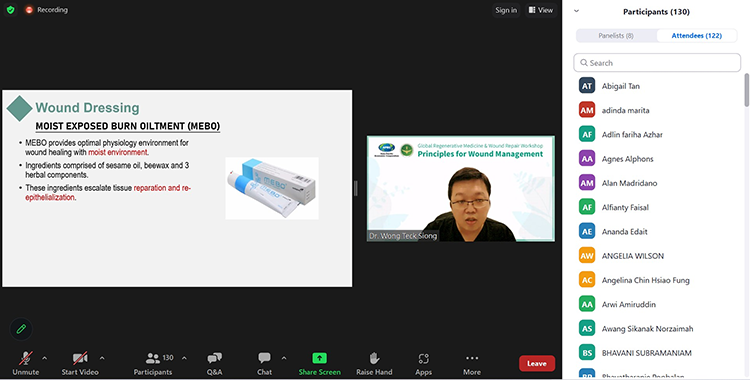Click the AS avatar of Awang Sikanak Norzaimah

(x=587, y=328)
